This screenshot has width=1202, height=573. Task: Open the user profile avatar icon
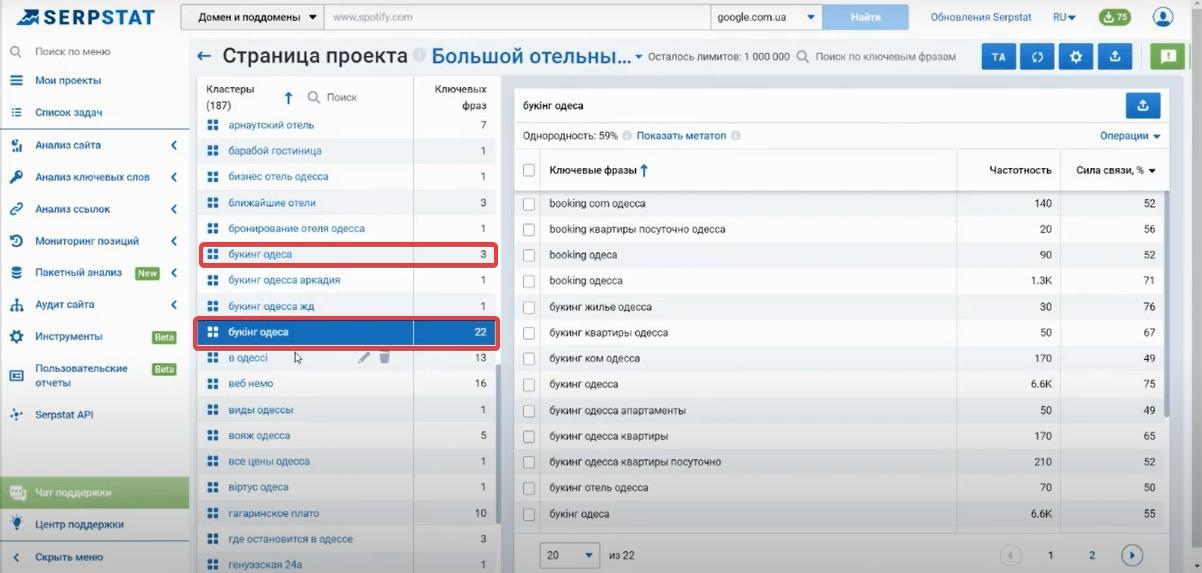(1163, 17)
